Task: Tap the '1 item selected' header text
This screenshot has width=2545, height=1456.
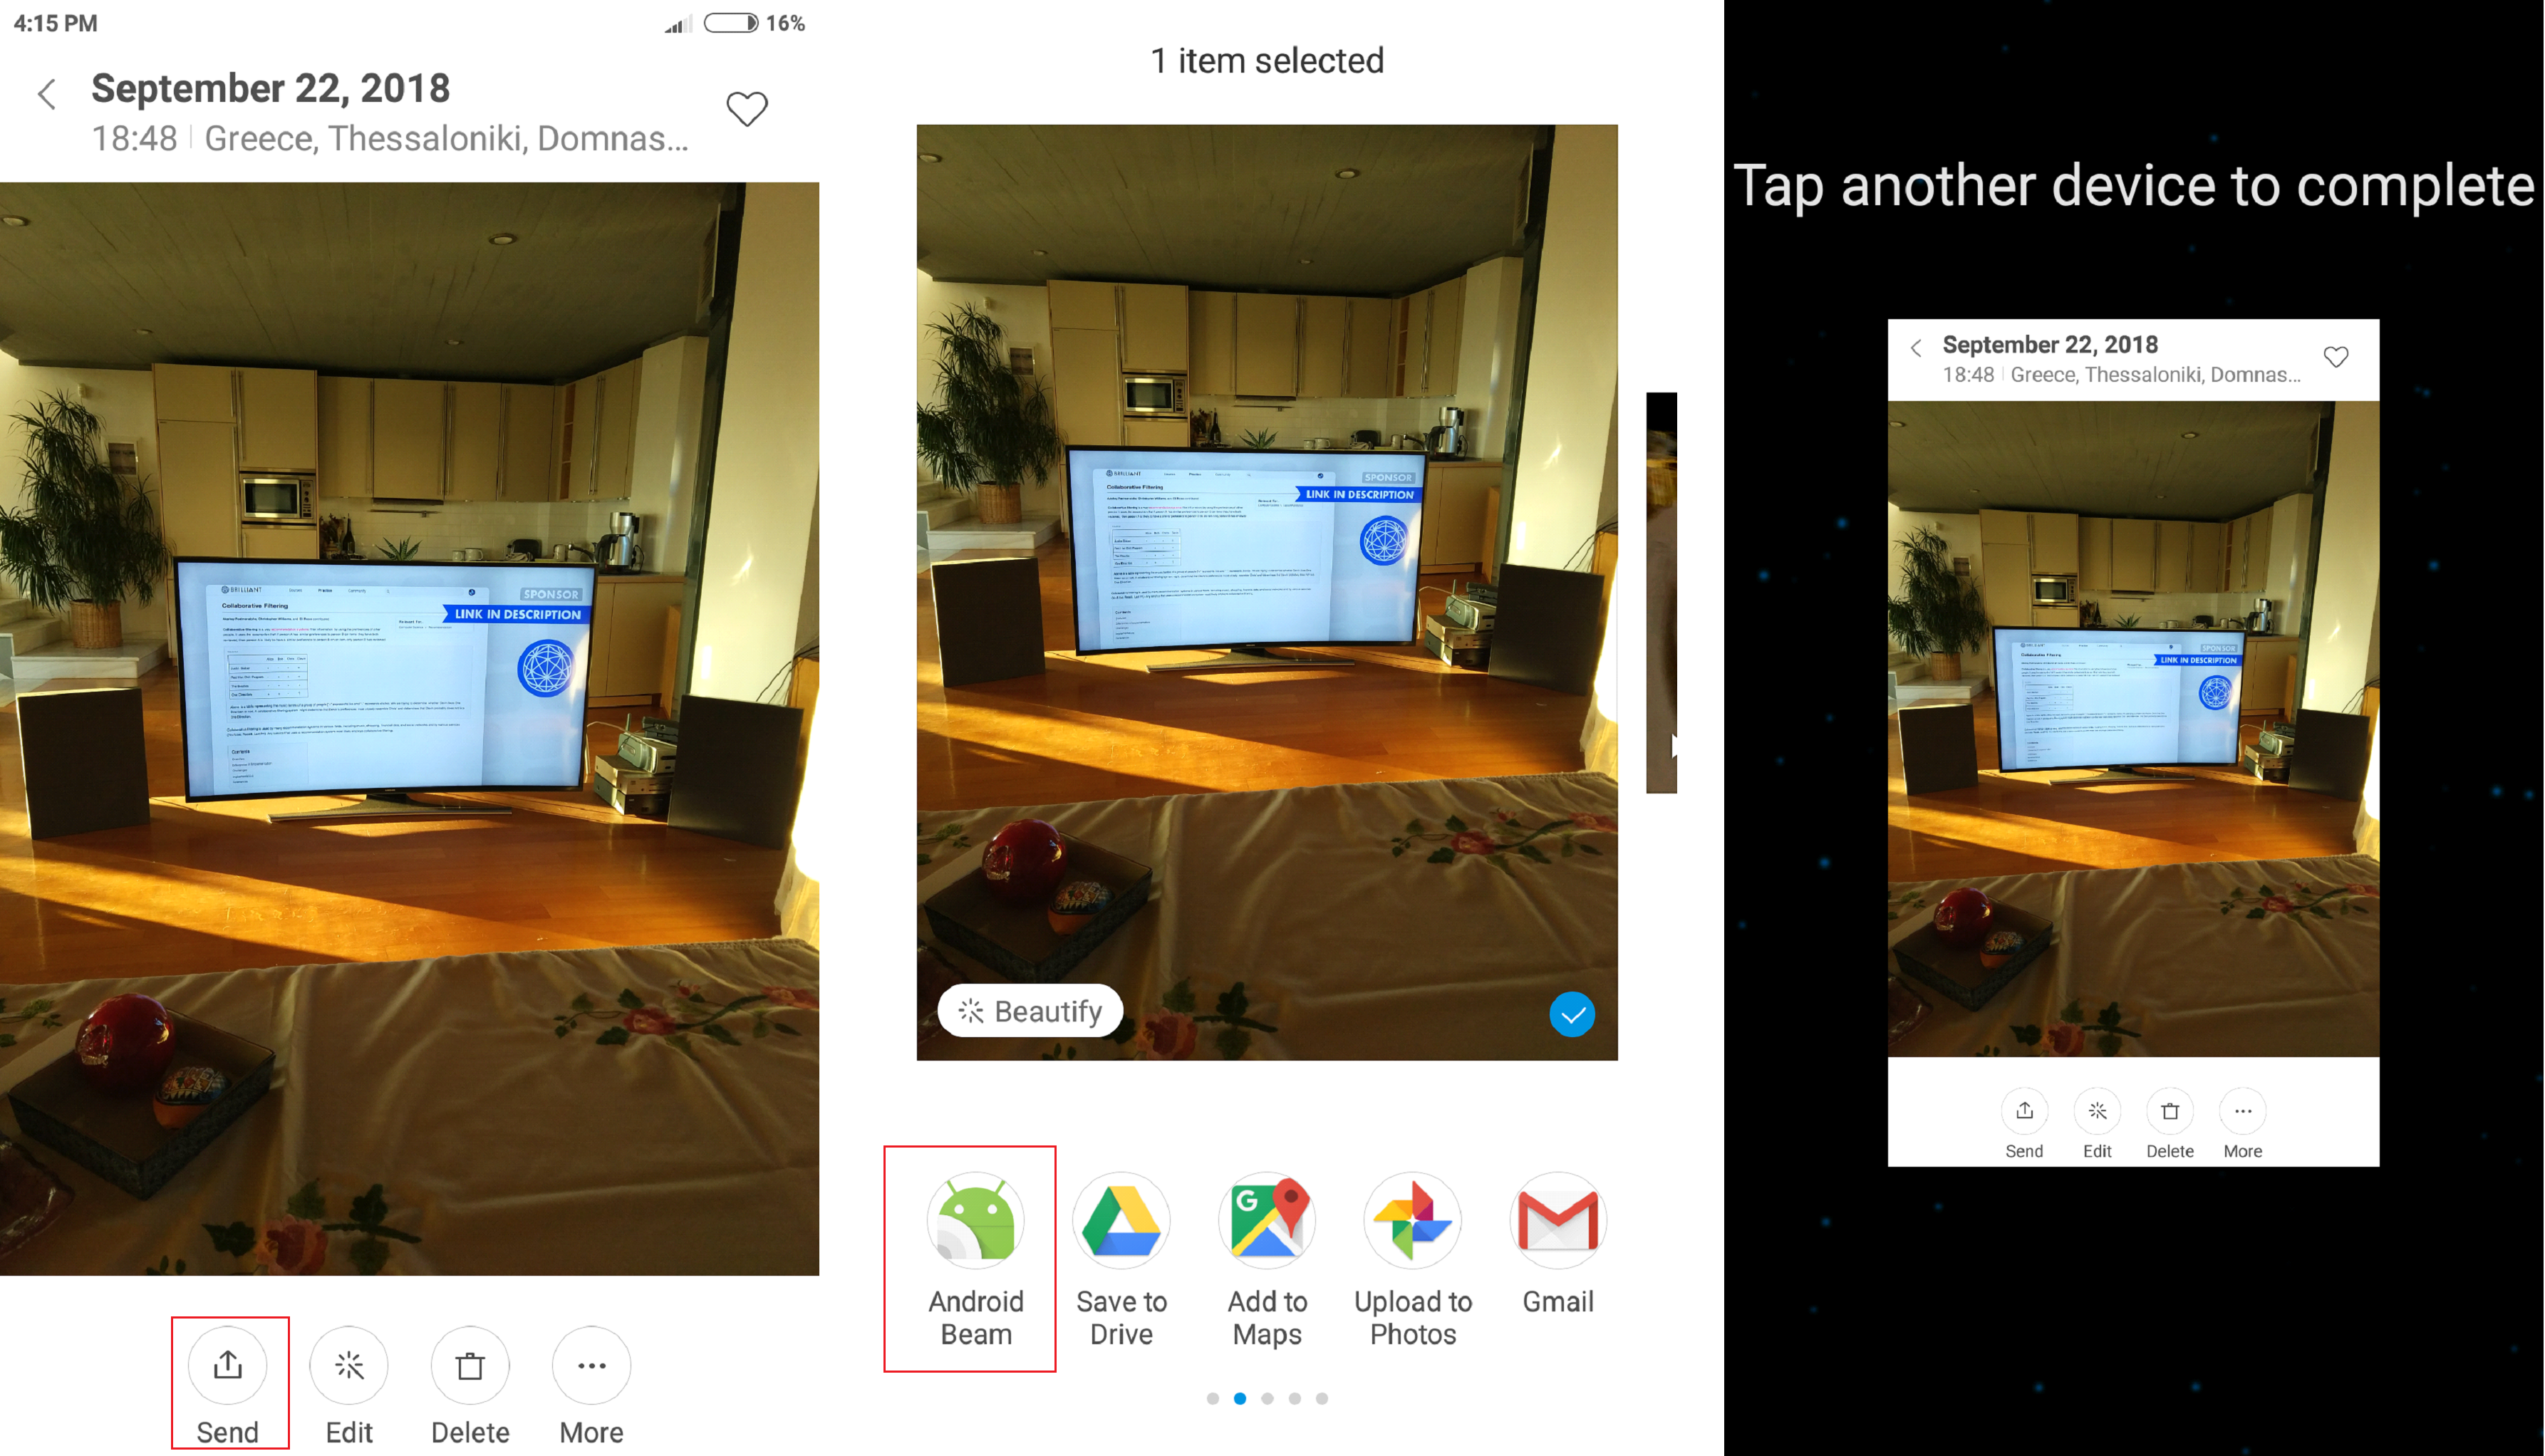Action: click(1267, 61)
